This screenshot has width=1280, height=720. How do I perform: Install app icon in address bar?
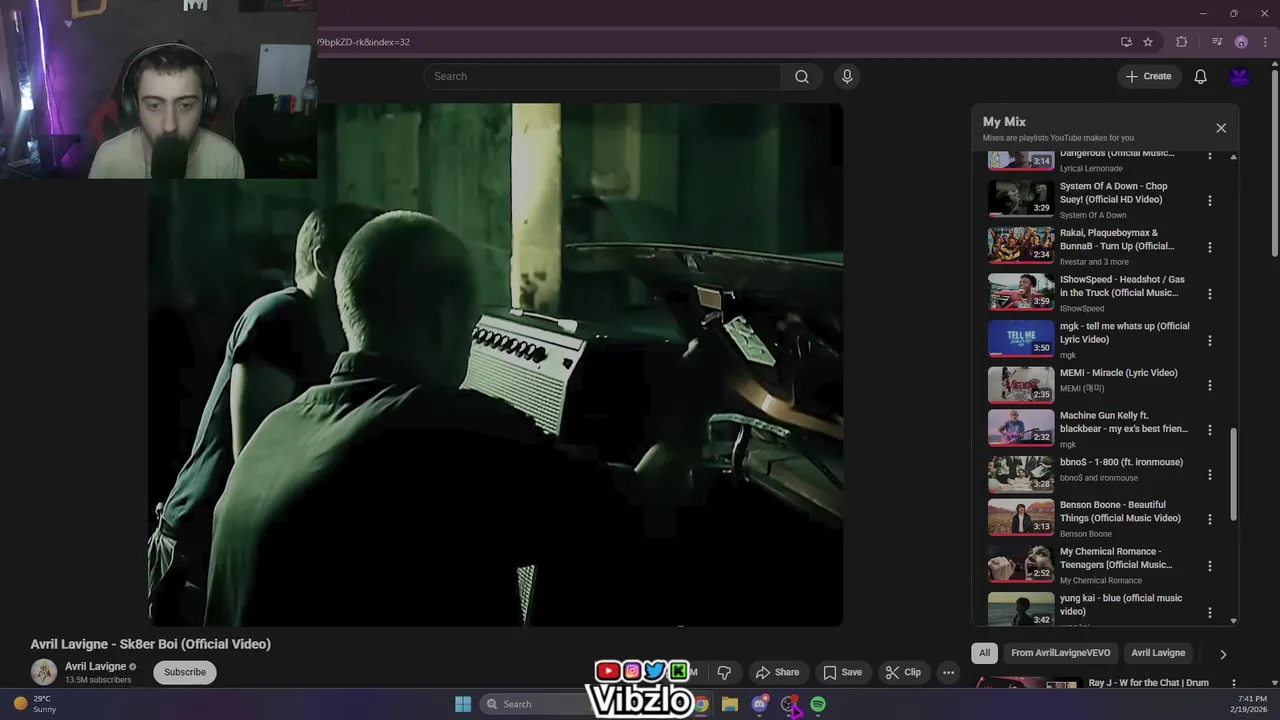click(1126, 42)
